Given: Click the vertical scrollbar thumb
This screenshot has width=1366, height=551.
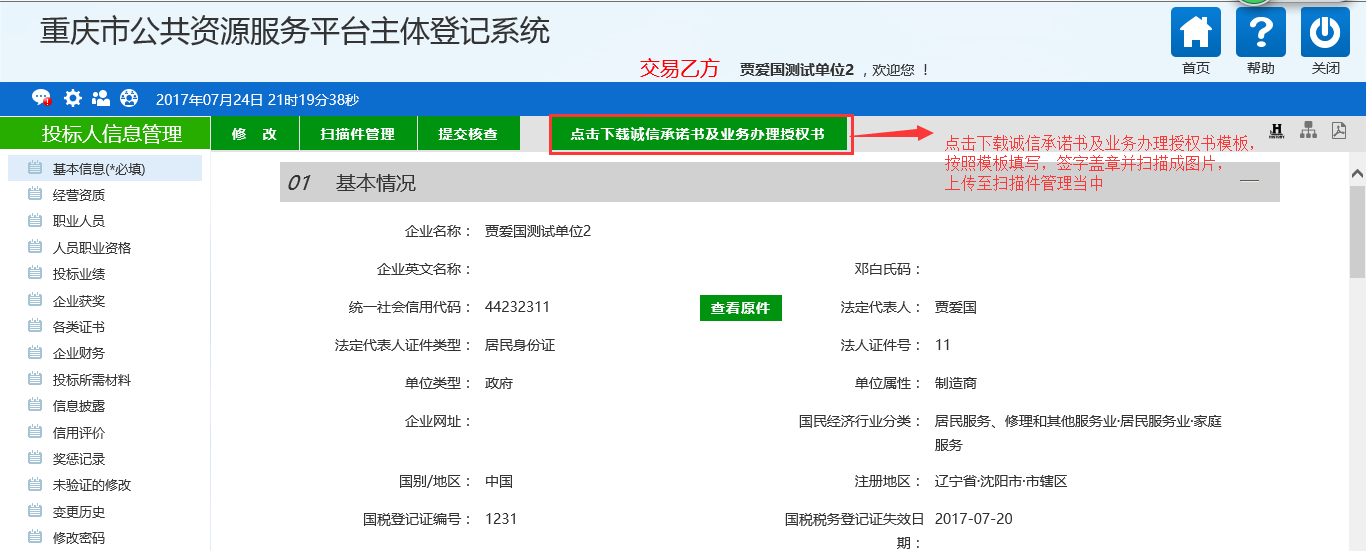Looking at the screenshot, I should pos(1357,230).
